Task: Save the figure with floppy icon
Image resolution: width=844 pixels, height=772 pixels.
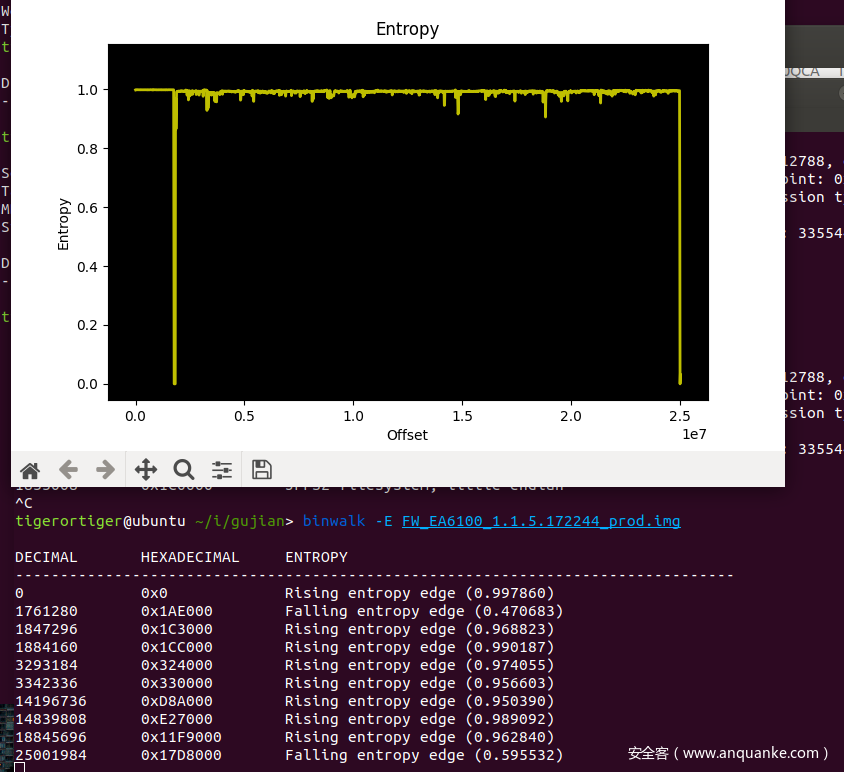Action: 262,470
